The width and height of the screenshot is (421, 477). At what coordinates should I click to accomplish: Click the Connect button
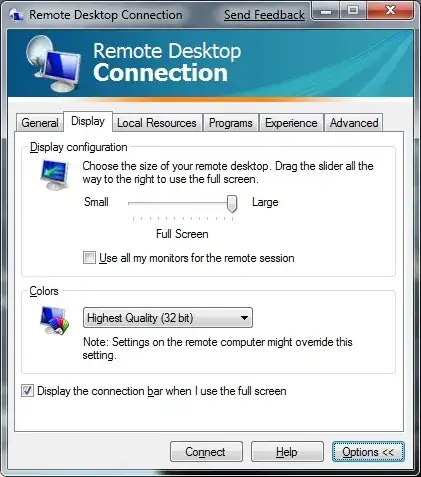tap(206, 452)
